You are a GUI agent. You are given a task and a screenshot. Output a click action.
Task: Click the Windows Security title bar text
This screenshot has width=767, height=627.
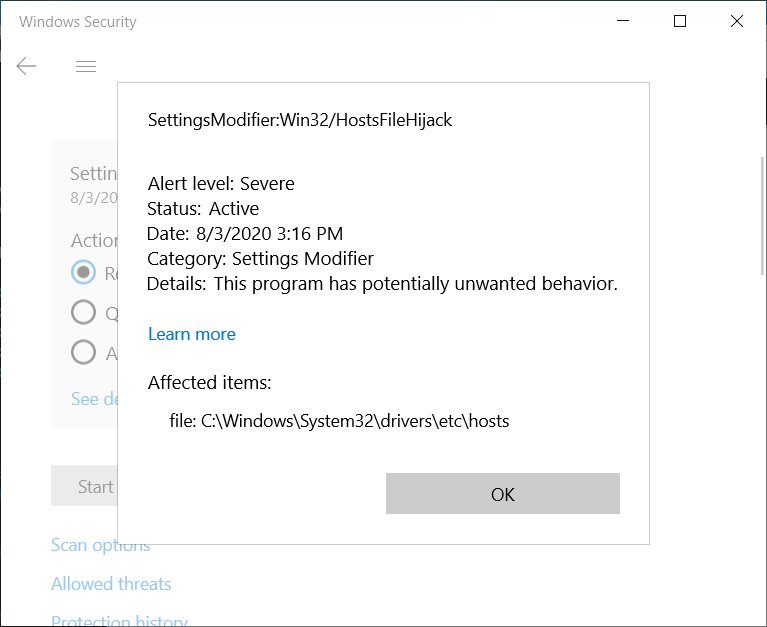pos(77,22)
